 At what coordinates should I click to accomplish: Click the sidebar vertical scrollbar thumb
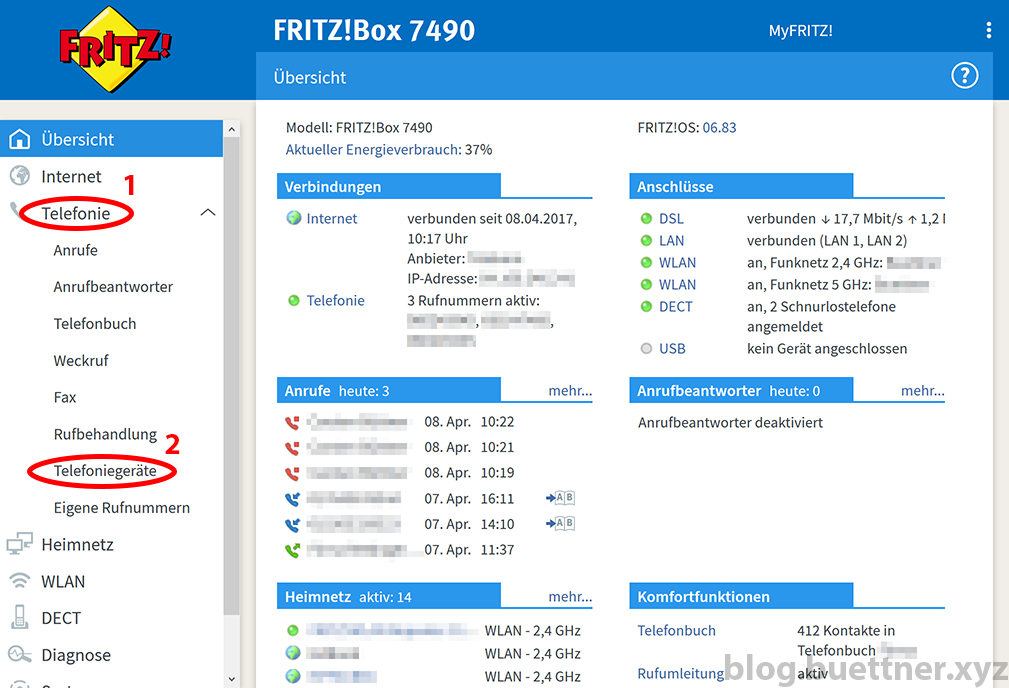(x=232, y=377)
